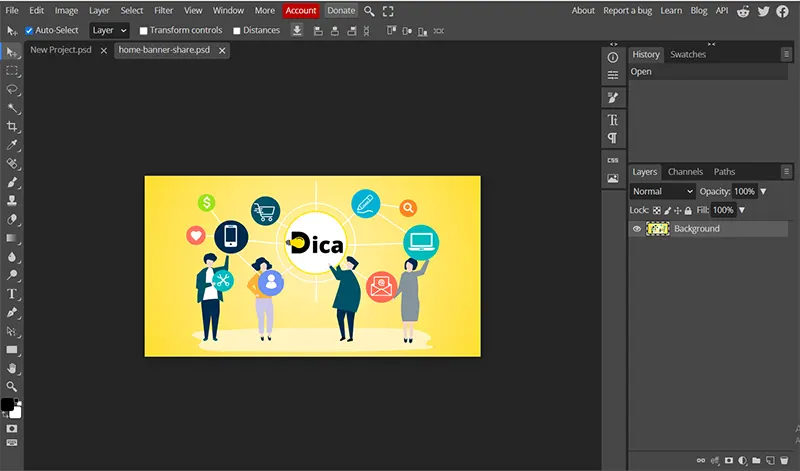
Task: Hide the Background layer with the eye
Action: click(x=637, y=229)
